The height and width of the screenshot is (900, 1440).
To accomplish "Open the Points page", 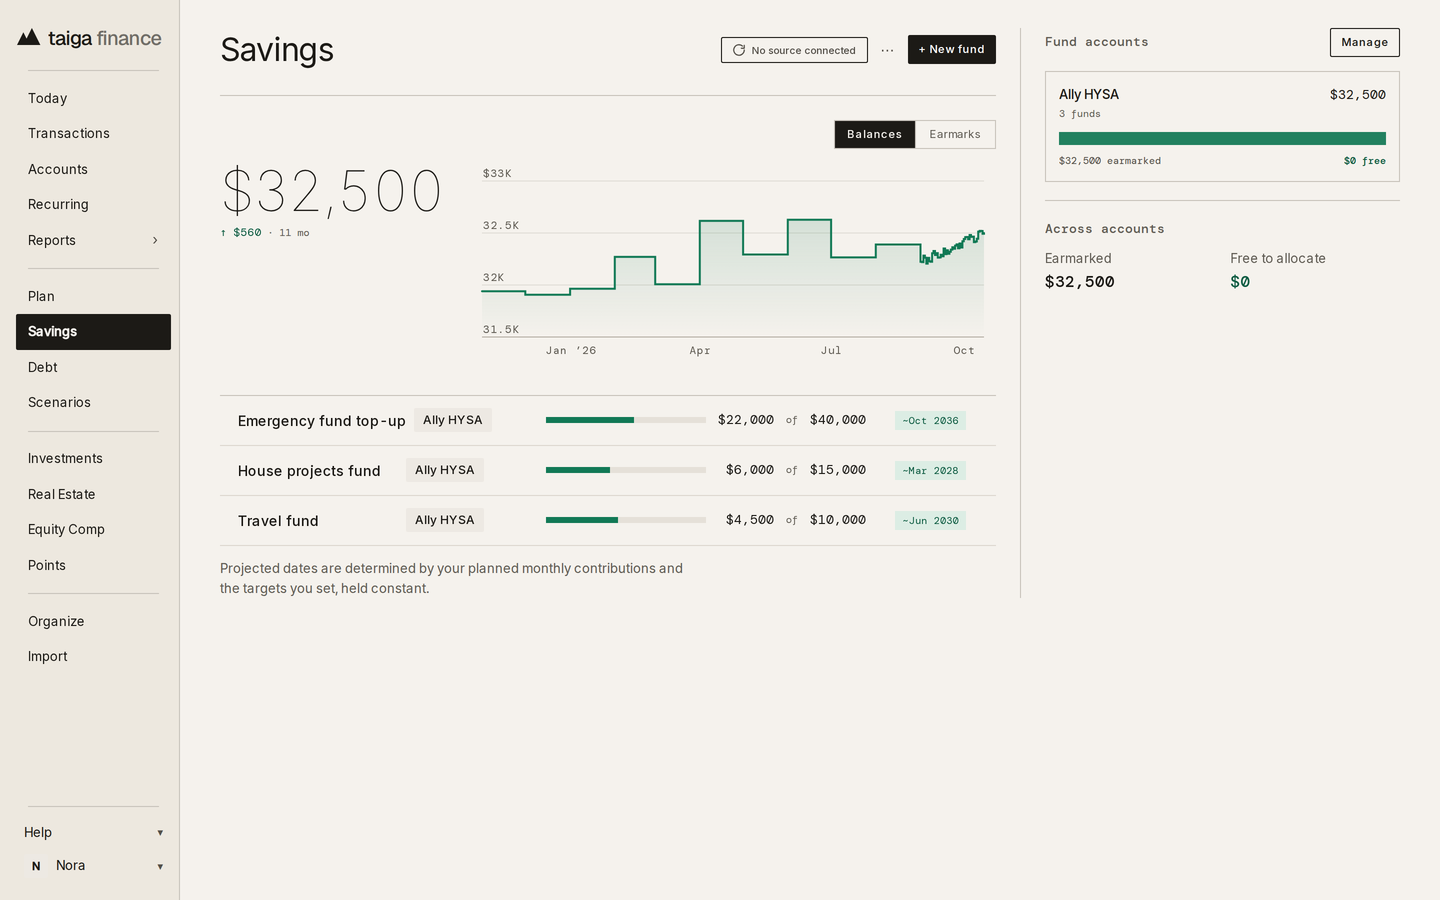I will point(93,565).
